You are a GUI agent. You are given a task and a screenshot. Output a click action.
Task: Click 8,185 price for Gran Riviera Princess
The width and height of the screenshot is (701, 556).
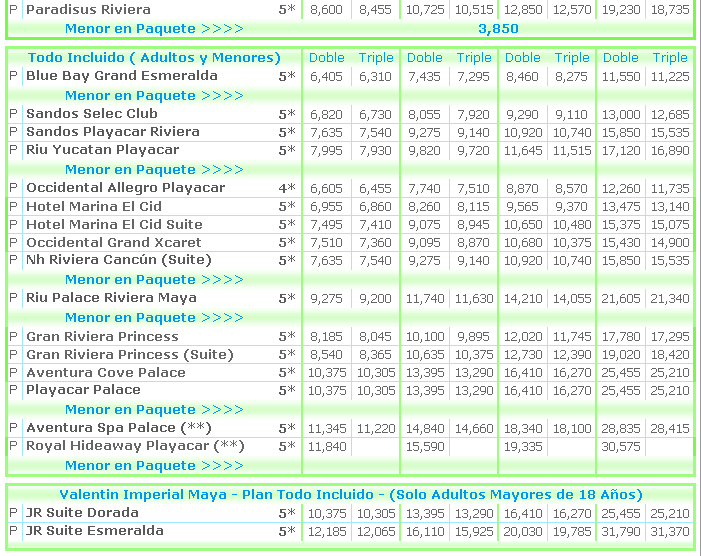[x=326, y=337]
